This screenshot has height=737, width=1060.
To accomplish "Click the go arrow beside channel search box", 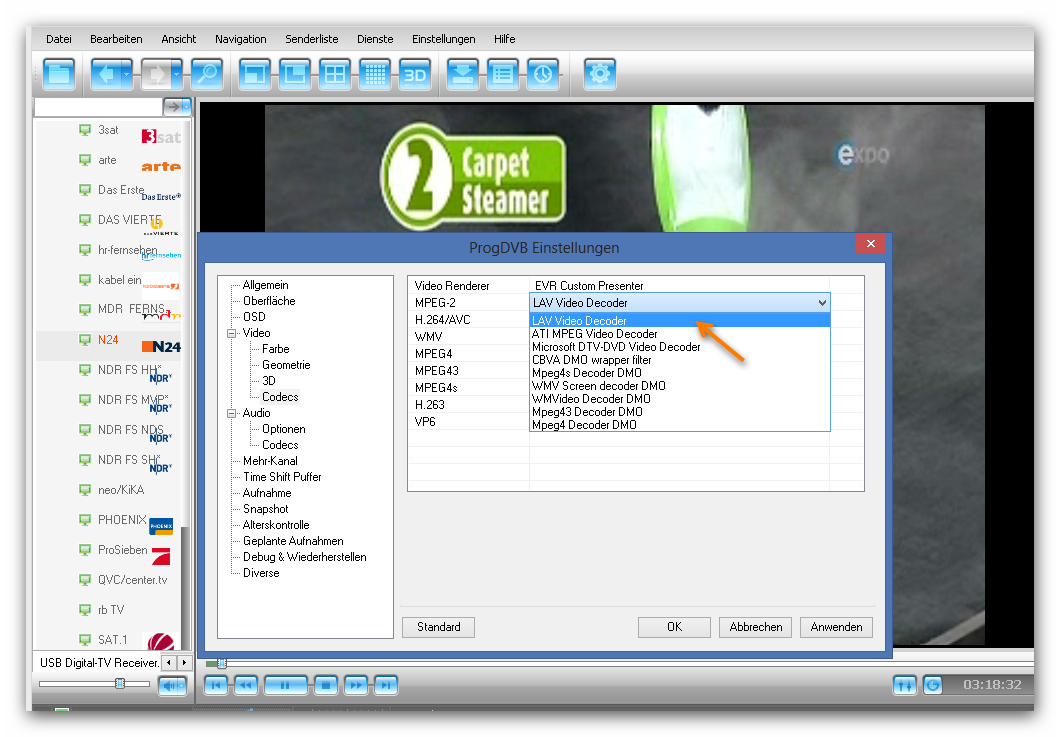I will coord(173,107).
